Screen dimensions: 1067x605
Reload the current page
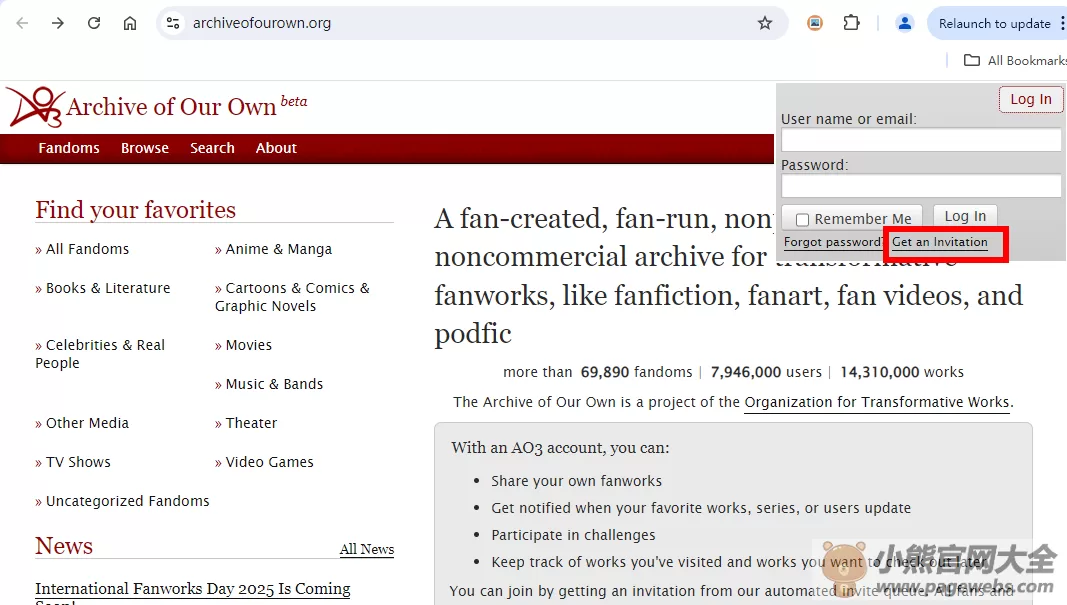coord(94,23)
